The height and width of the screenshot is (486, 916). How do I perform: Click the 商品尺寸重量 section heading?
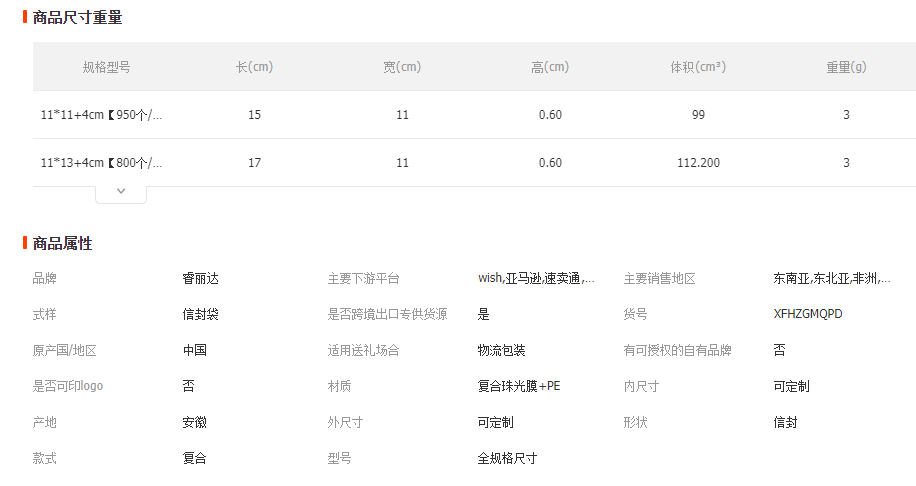77,17
